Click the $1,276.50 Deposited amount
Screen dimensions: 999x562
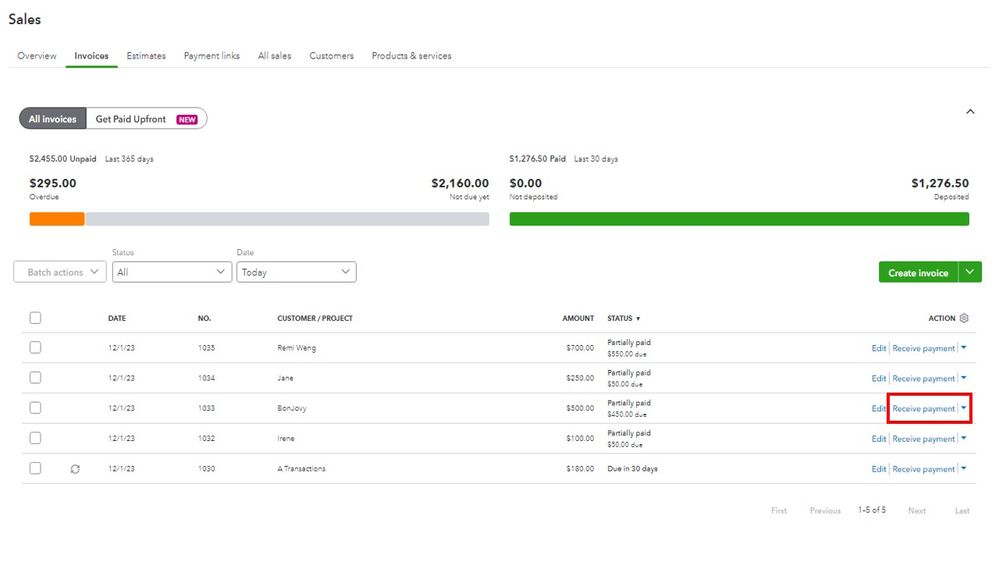coord(940,183)
